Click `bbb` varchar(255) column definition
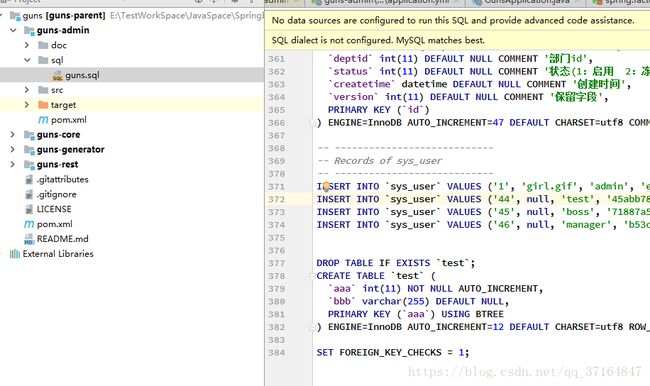This screenshot has width=650, height=386. pos(418,301)
